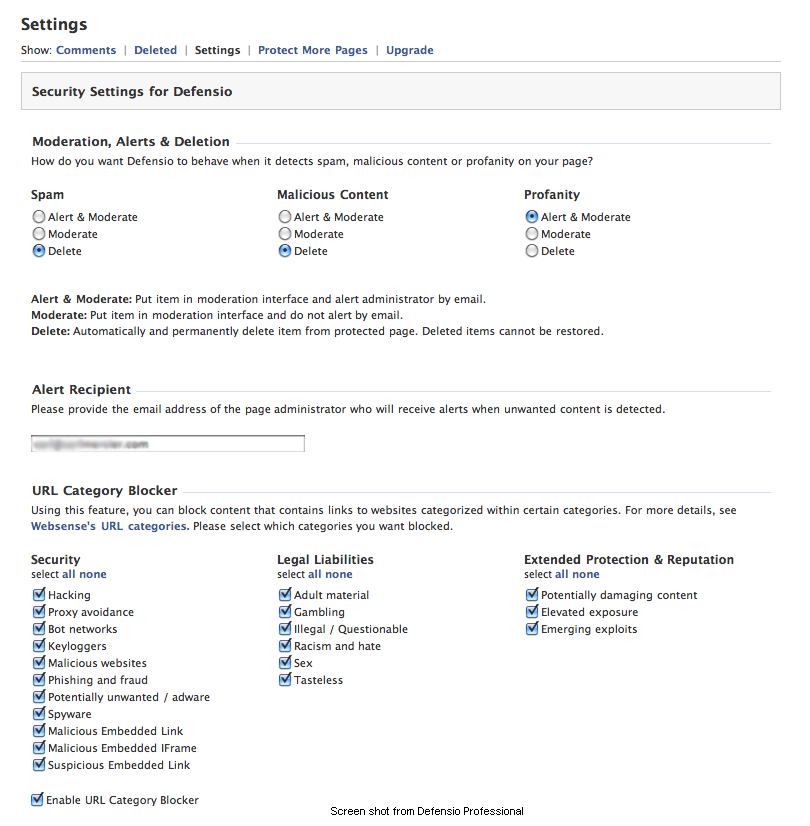Uncheck Malicious Embedded Link
Viewport: 810px width, 826px height.
(x=39, y=731)
